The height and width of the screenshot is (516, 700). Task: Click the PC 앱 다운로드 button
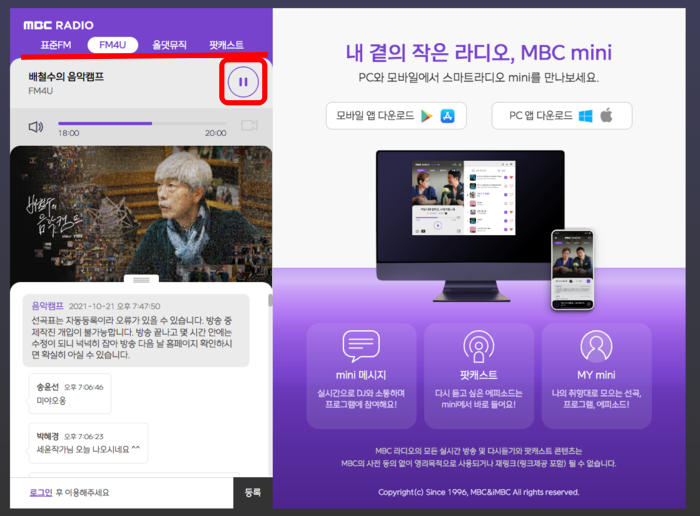(562, 116)
